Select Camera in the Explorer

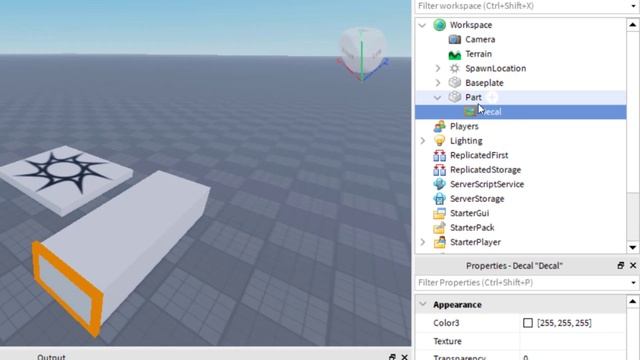[x=480, y=40]
